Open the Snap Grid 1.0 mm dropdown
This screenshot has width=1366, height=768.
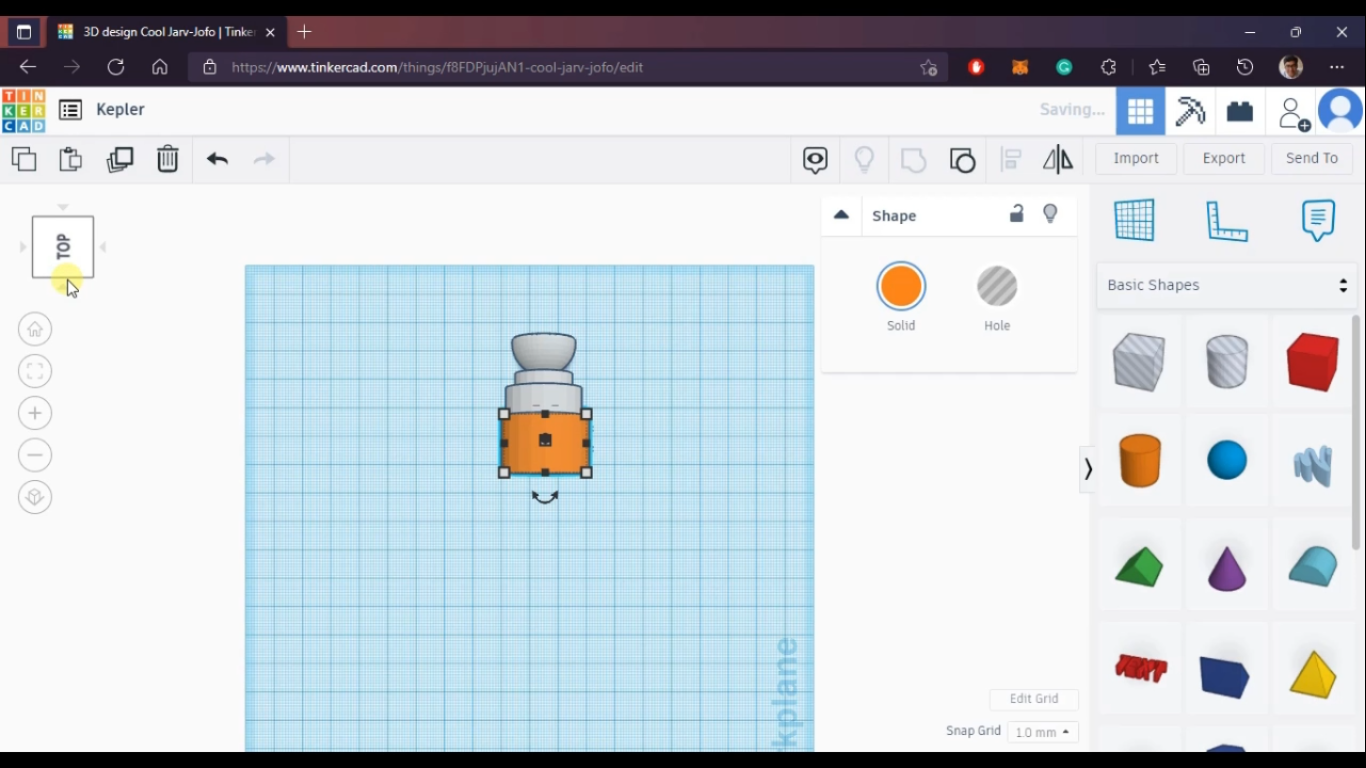tap(1042, 732)
